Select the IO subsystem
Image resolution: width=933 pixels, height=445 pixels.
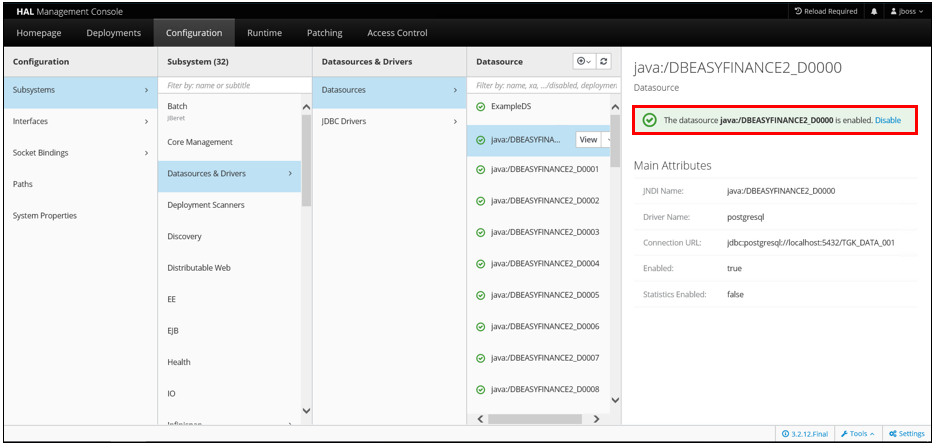230,394
